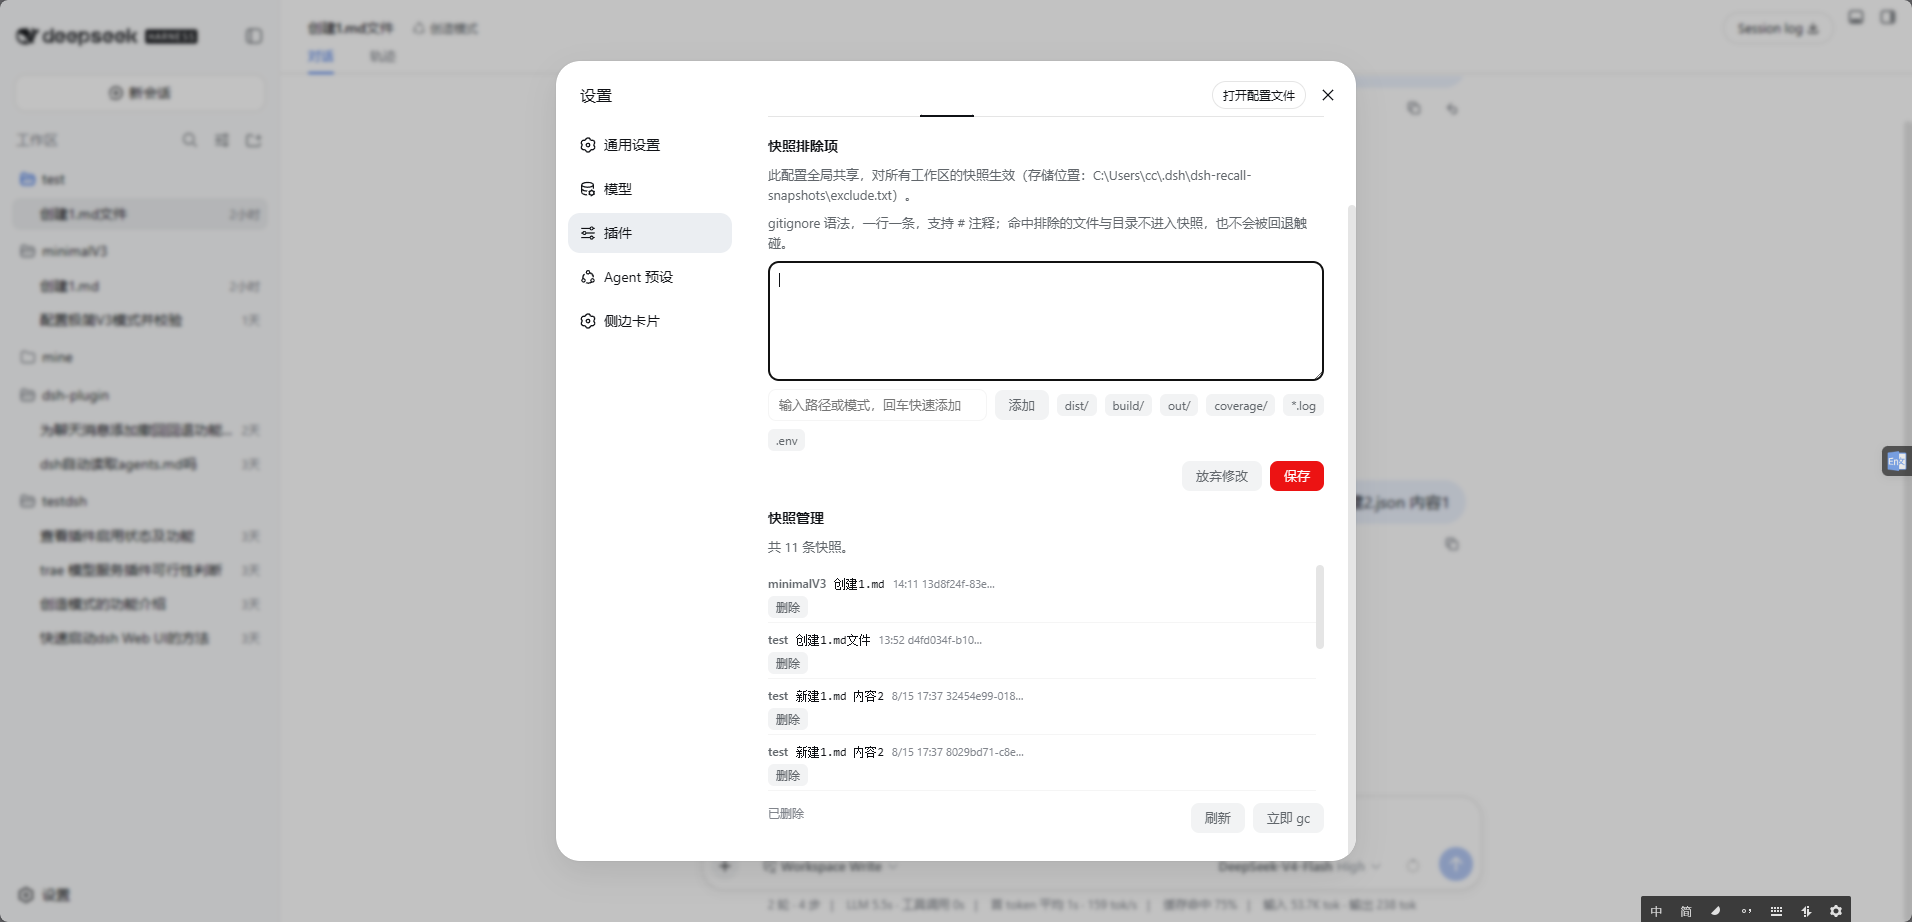This screenshot has width=1912, height=922.
Task: Click the snapshot ID 13d8f24f-83e text
Action: tap(958, 584)
